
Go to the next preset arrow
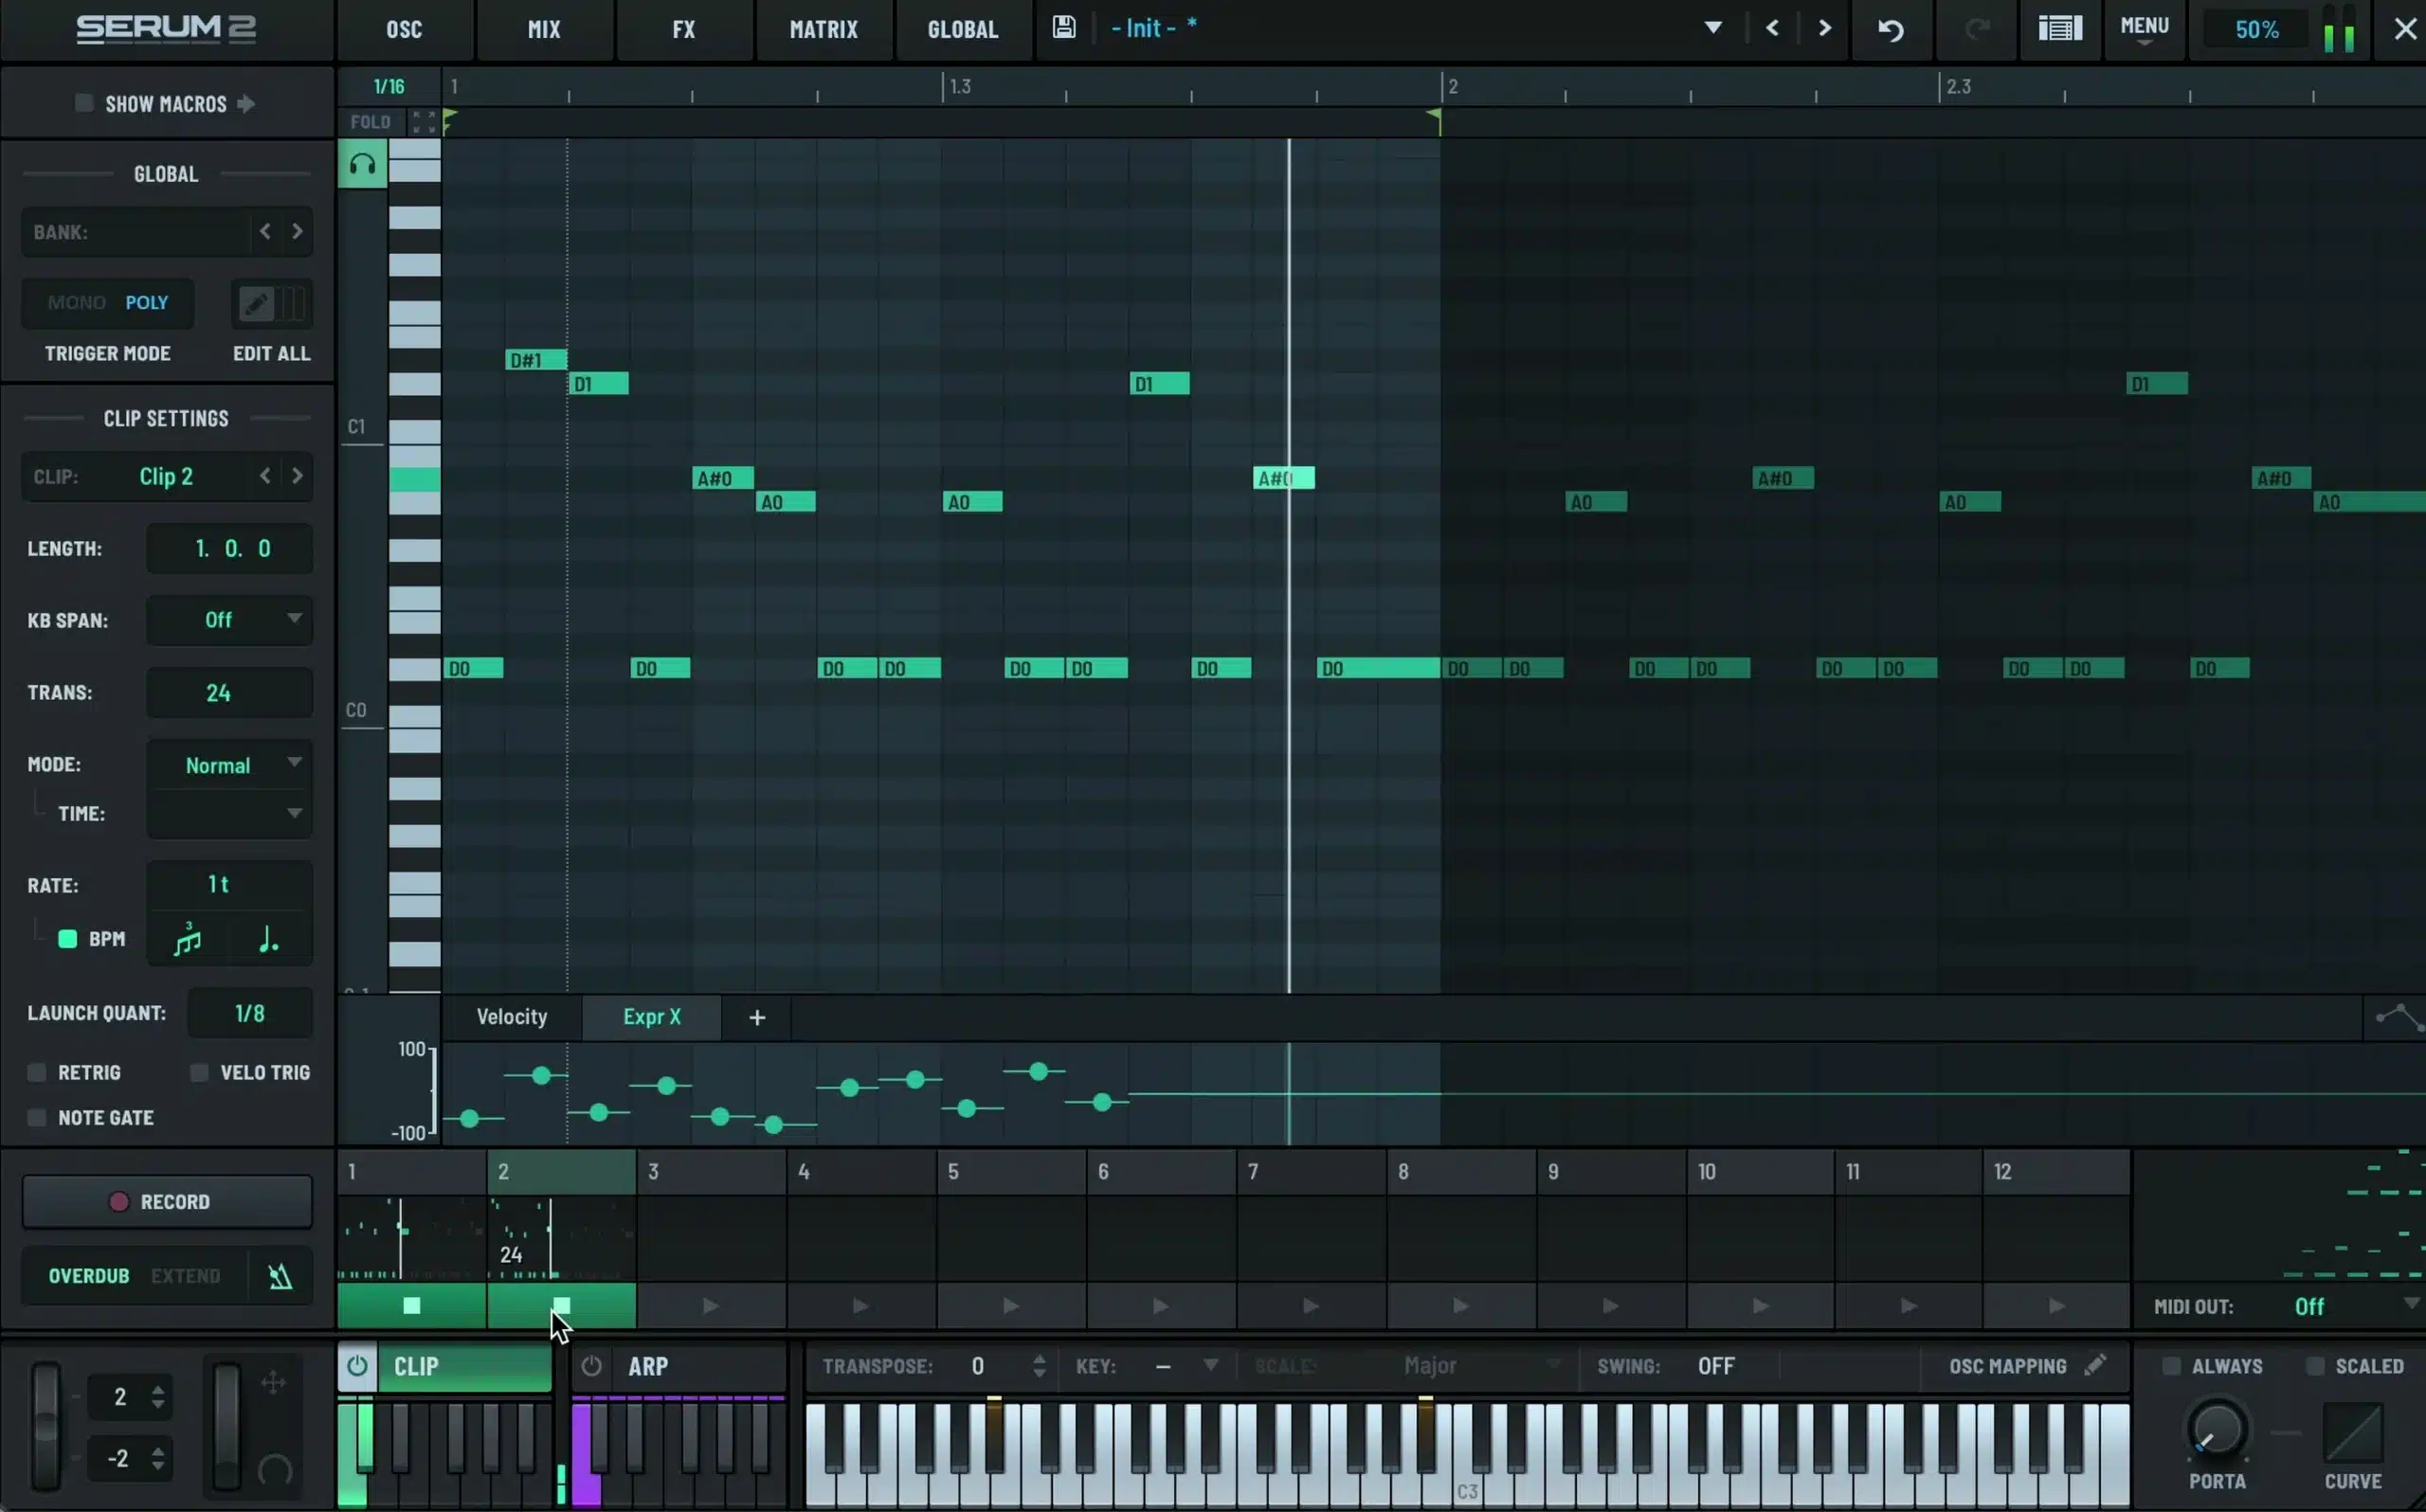pos(1824,28)
